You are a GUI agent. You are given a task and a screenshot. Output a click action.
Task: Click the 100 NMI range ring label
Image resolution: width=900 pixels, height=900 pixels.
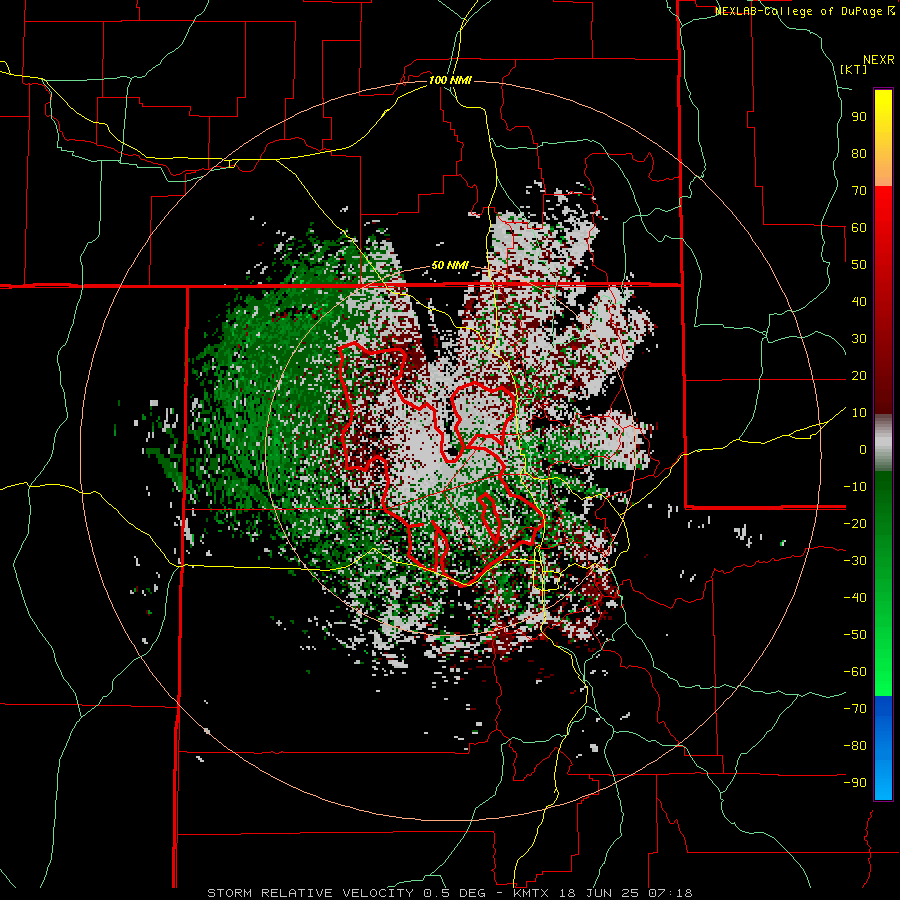point(450,80)
